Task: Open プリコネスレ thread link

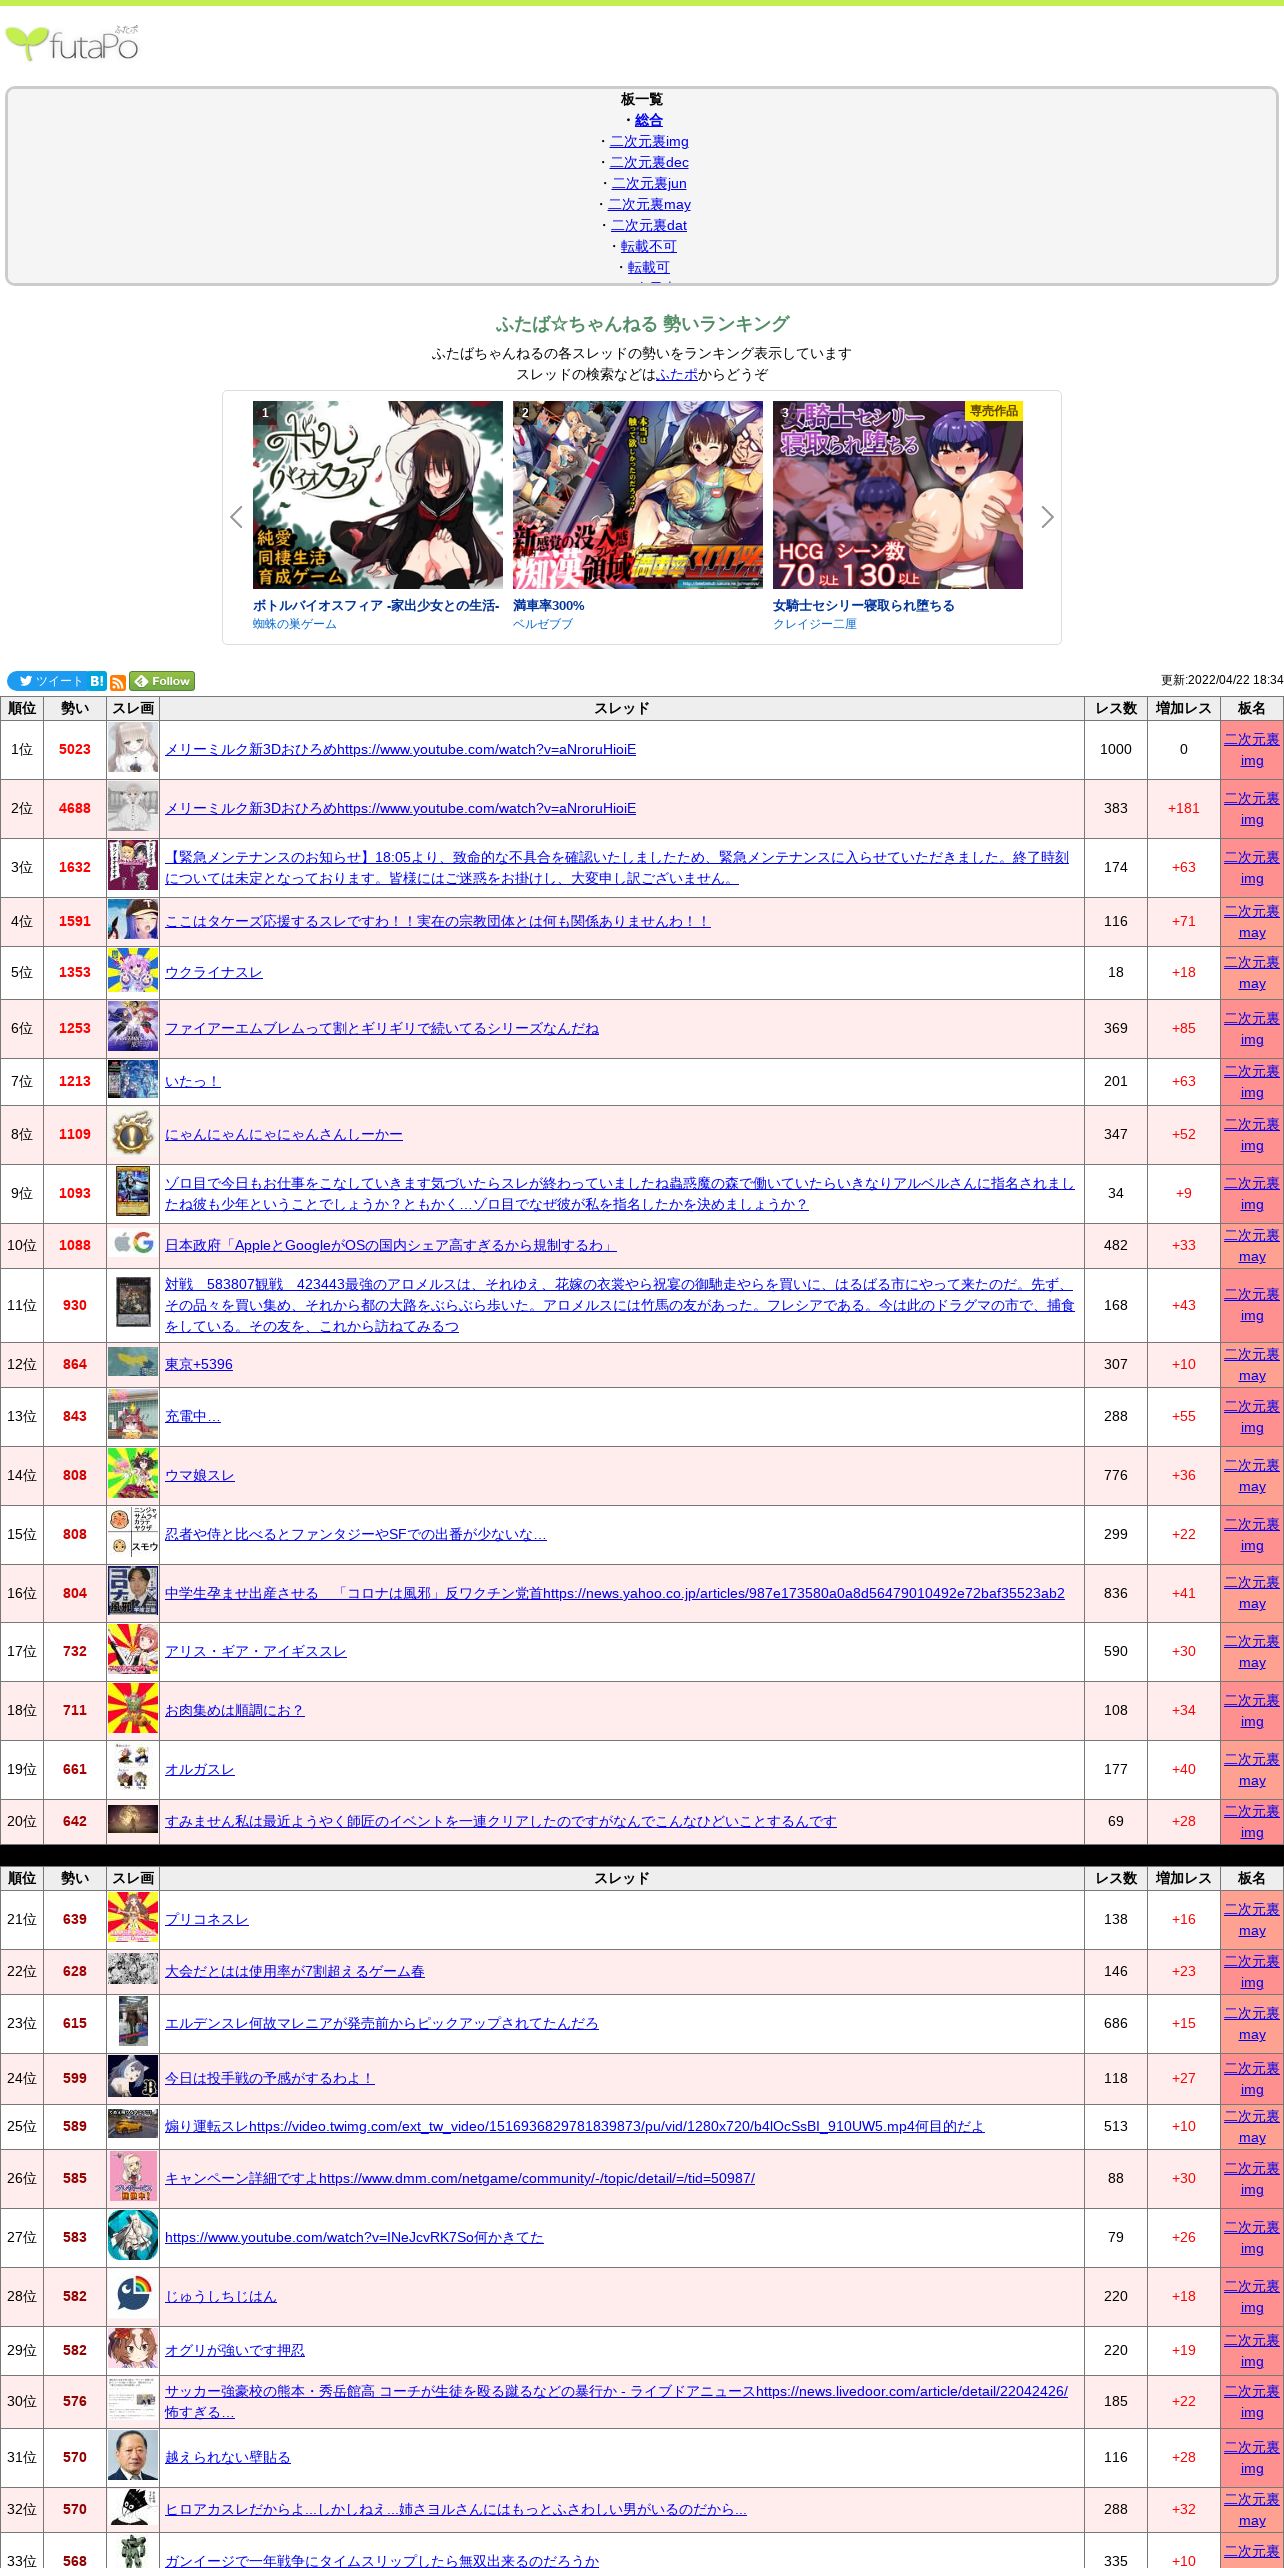Action: pos(207,1919)
